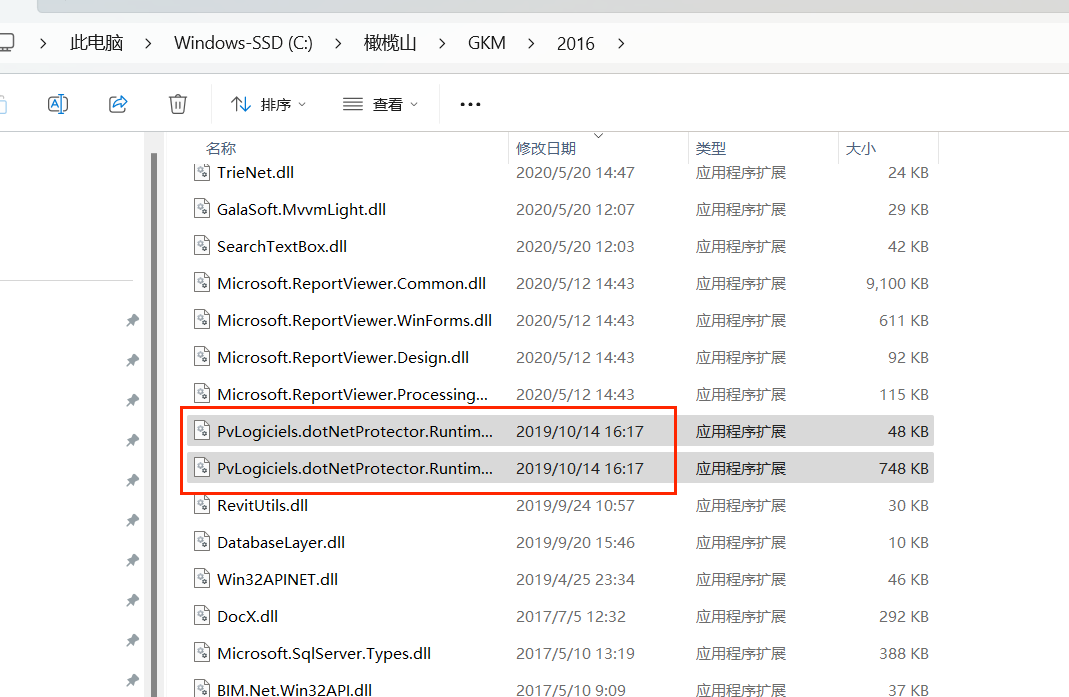Image resolution: width=1069 pixels, height=697 pixels.
Task: Select file Microsoft.ReportViewer.Processing...
Action: [x=560, y=394]
